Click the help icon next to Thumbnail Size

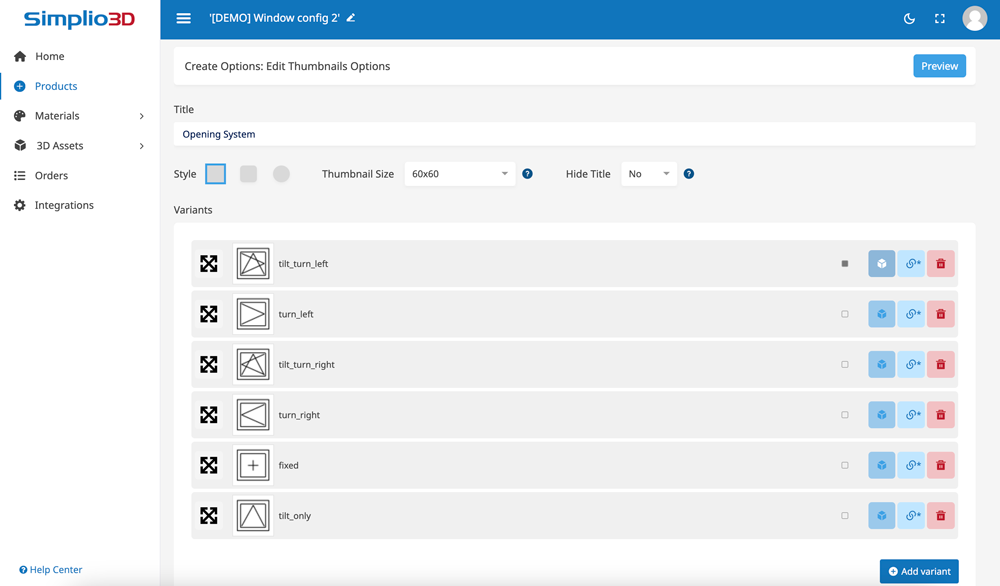click(527, 174)
